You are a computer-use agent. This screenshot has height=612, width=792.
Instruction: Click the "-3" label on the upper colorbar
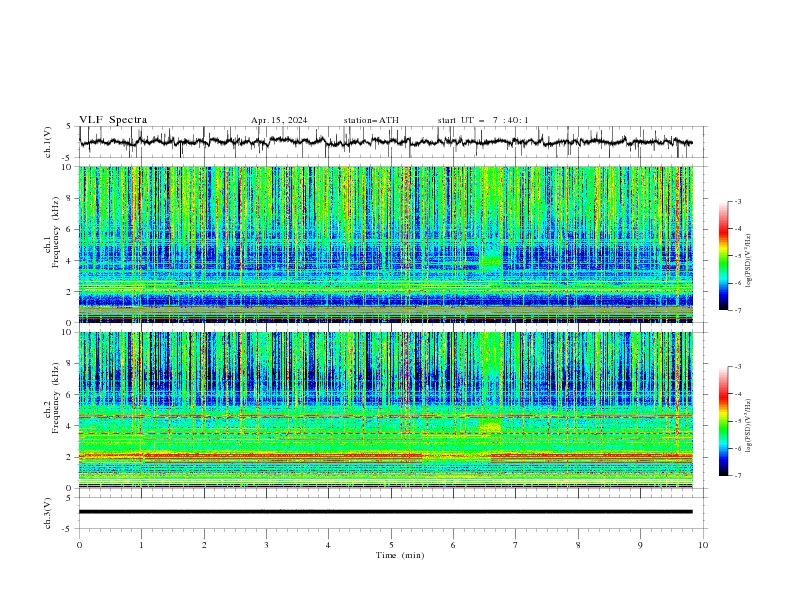click(737, 201)
